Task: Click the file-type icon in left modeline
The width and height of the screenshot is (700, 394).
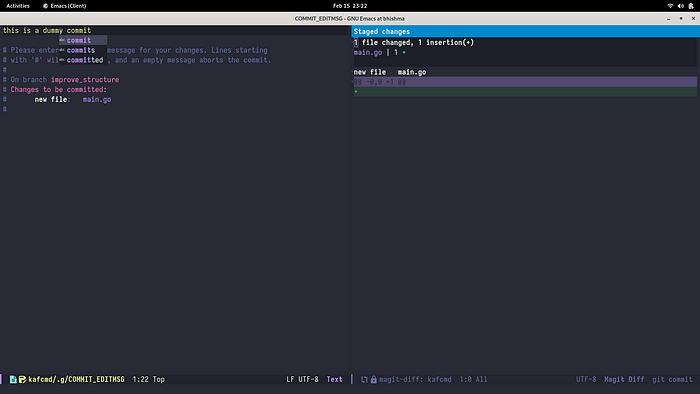Action: [x=13, y=379]
